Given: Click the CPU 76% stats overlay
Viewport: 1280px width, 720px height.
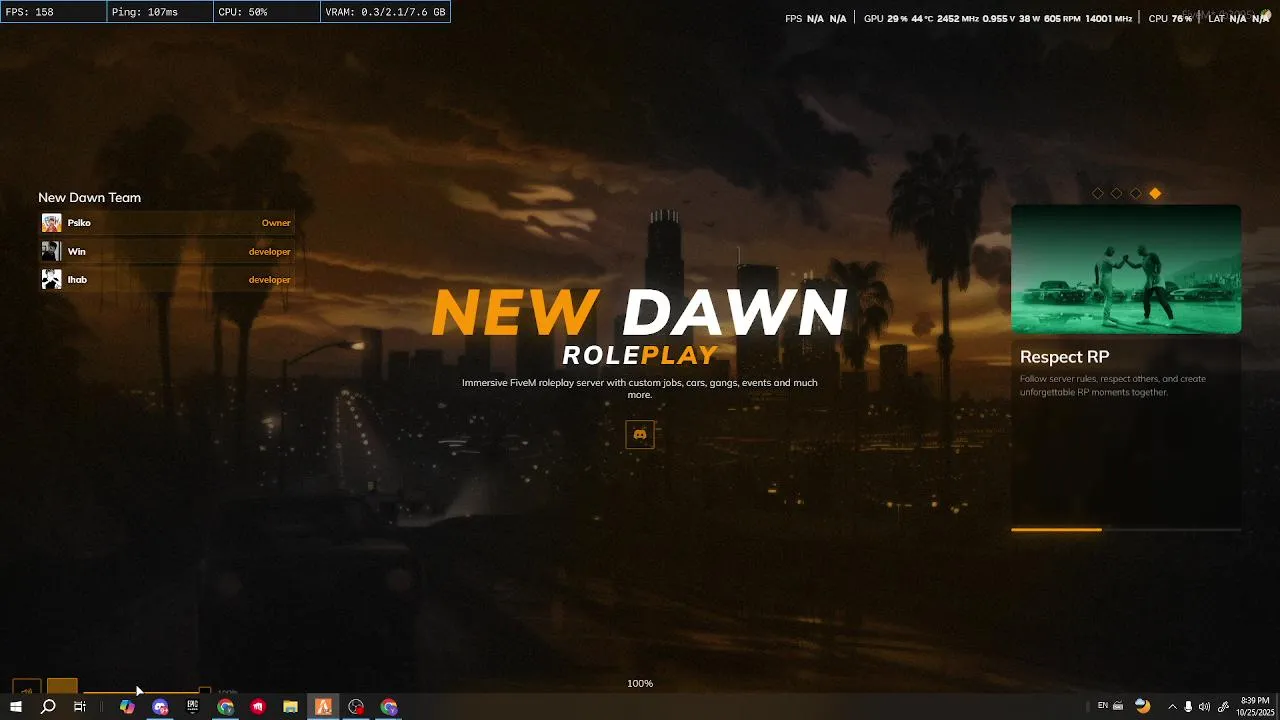Looking at the screenshot, I should coord(1170,18).
